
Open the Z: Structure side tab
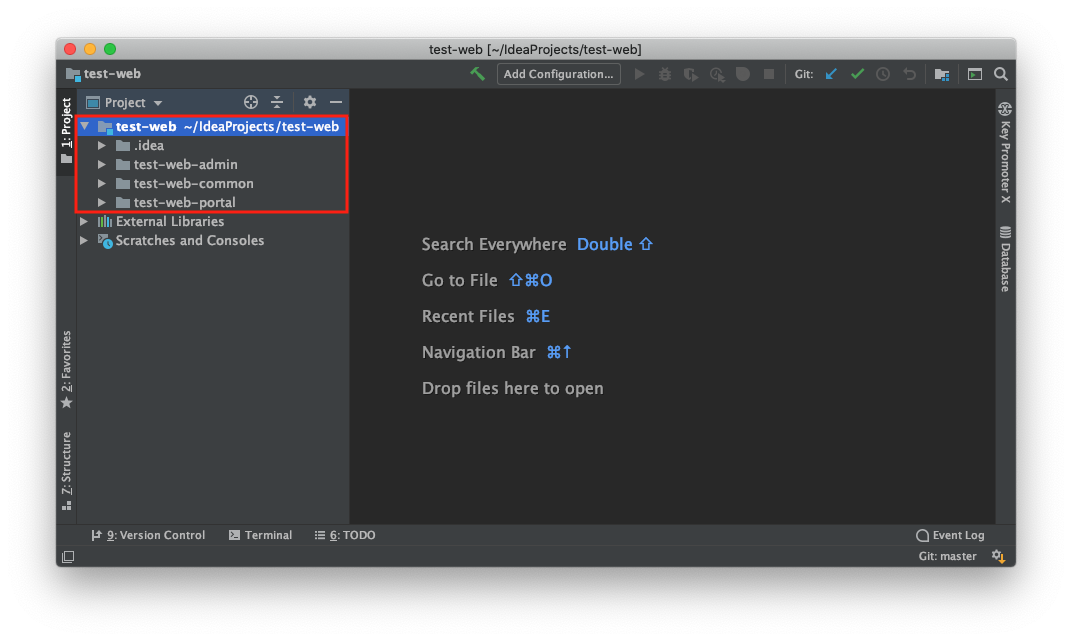point(66,471)
